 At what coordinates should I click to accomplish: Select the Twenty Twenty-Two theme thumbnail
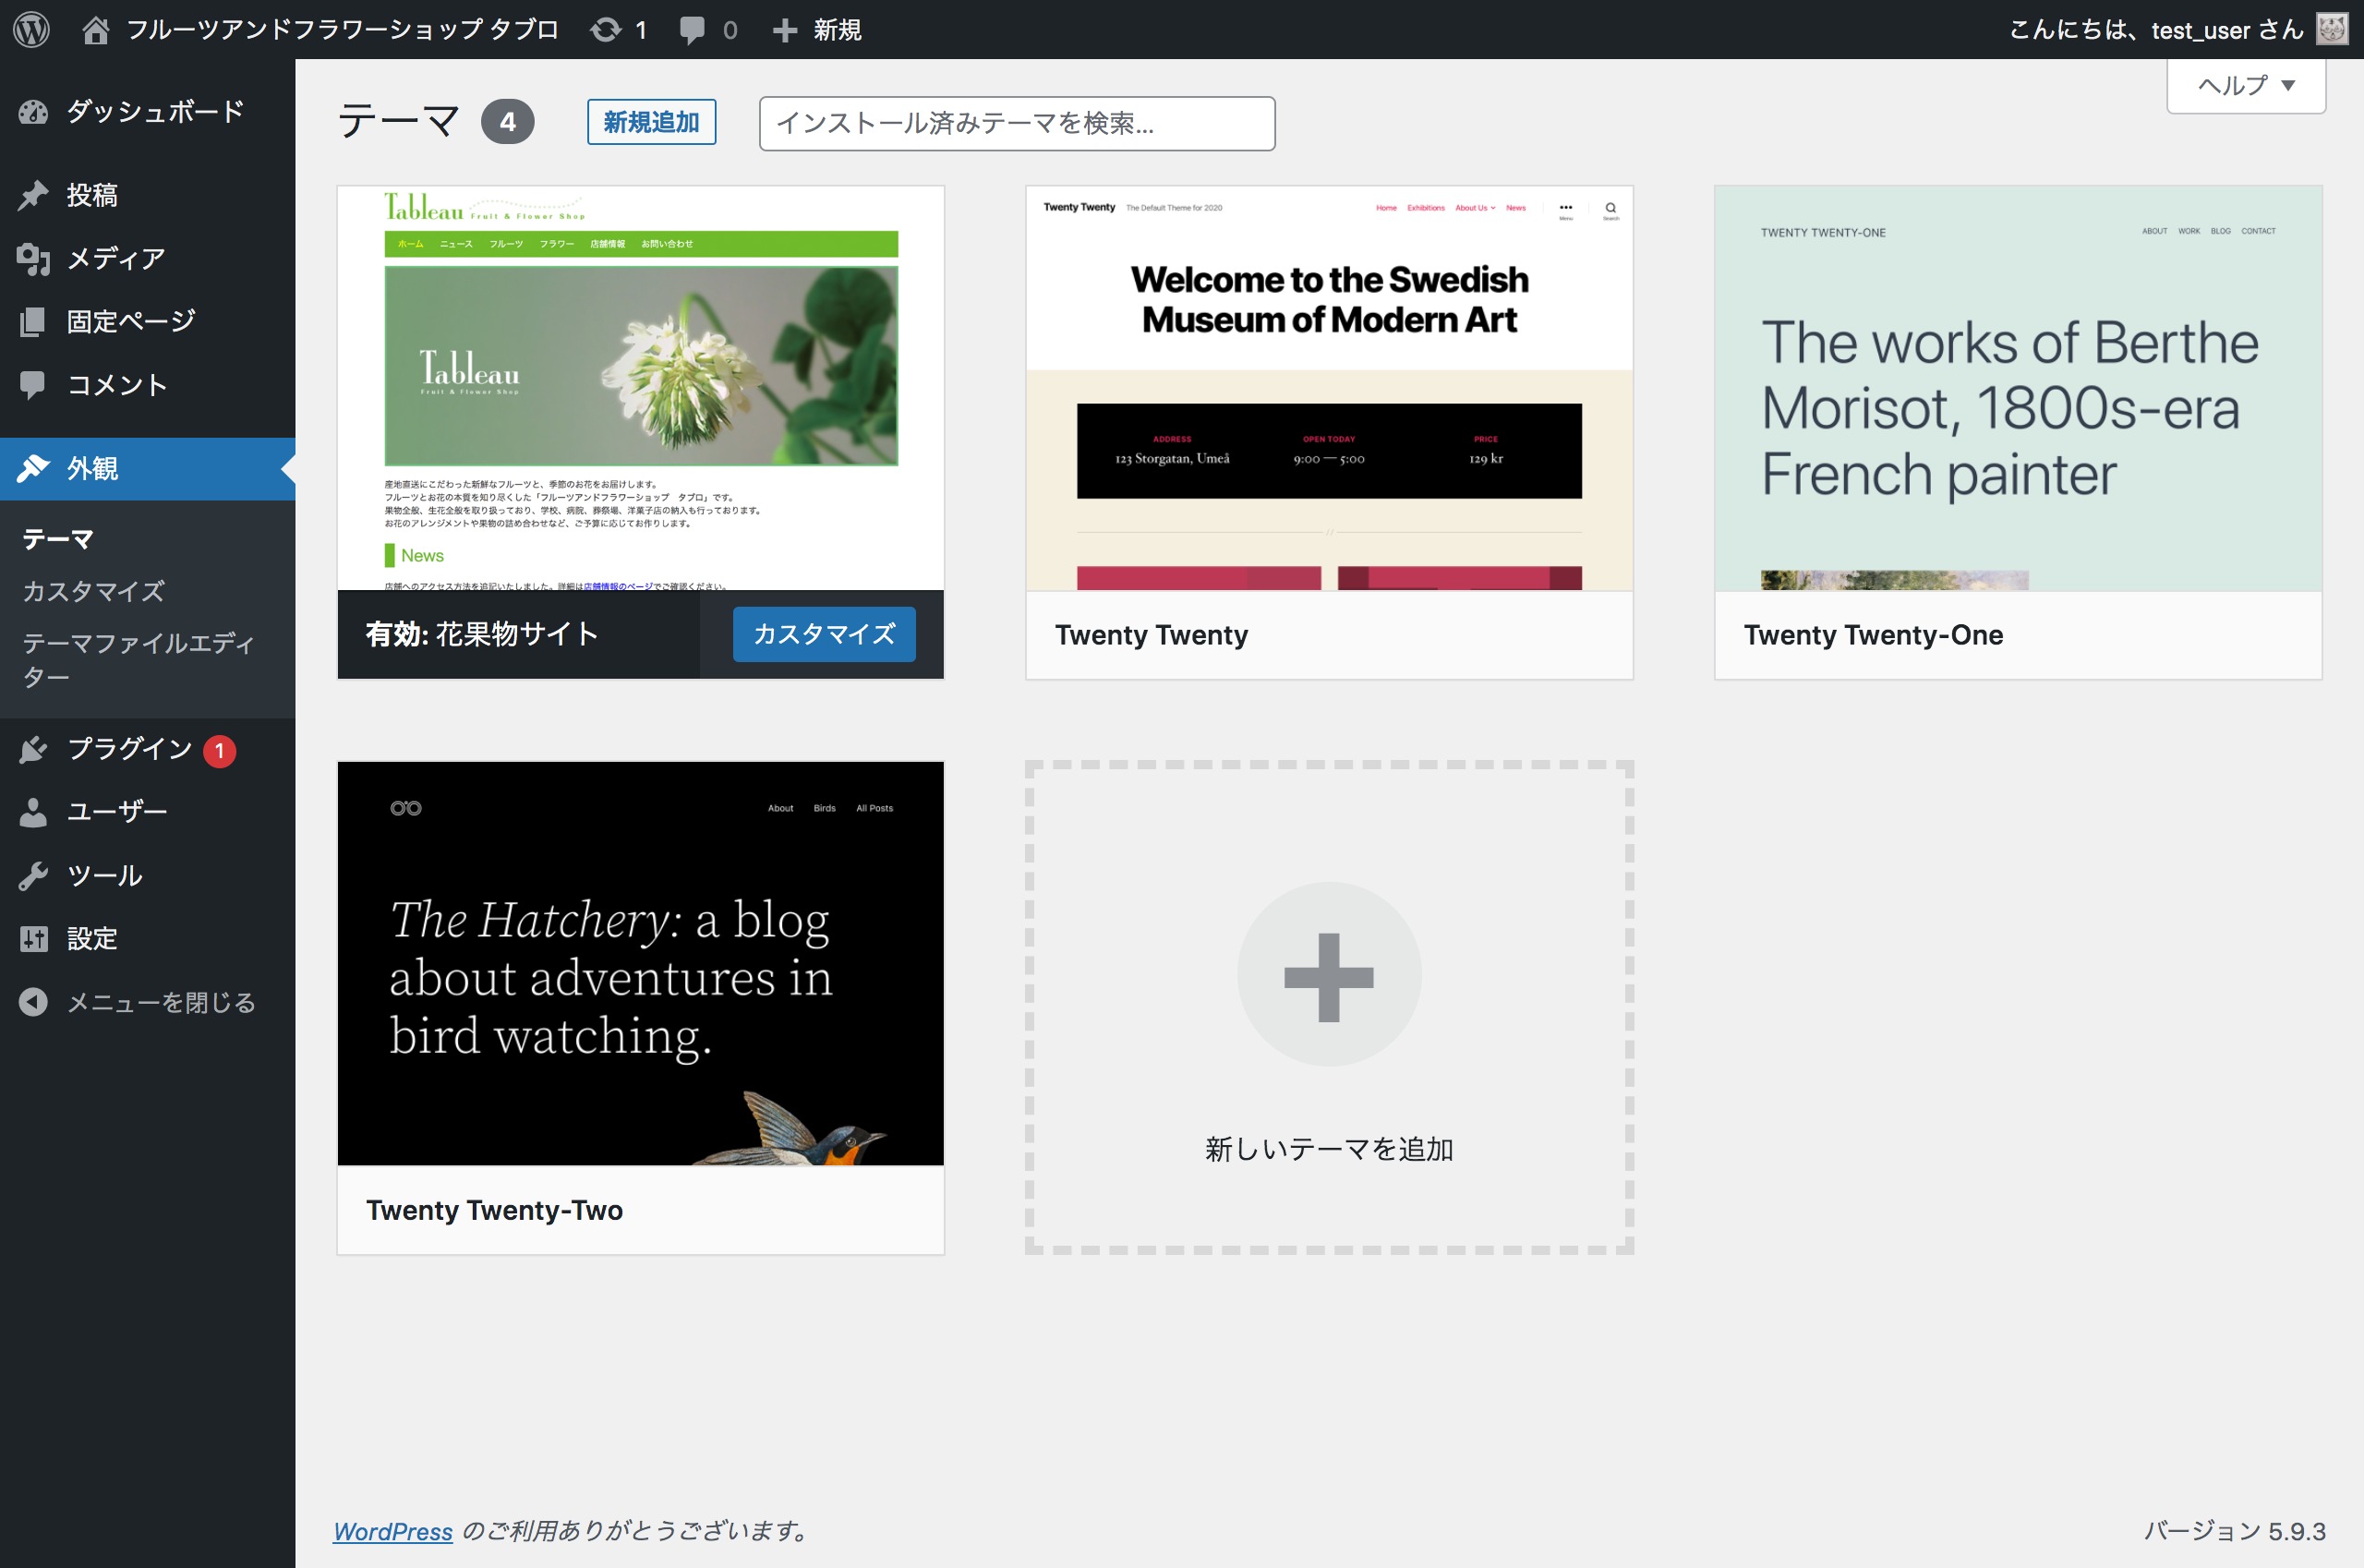tap(640, 963)
